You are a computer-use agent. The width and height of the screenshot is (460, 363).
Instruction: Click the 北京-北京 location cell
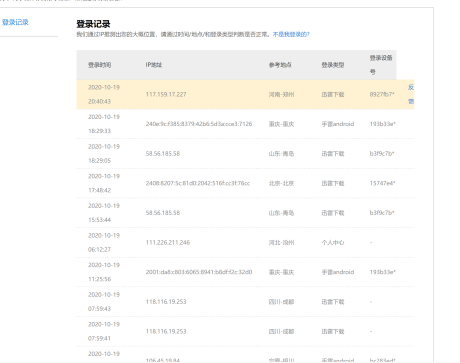tap(281, 183)
